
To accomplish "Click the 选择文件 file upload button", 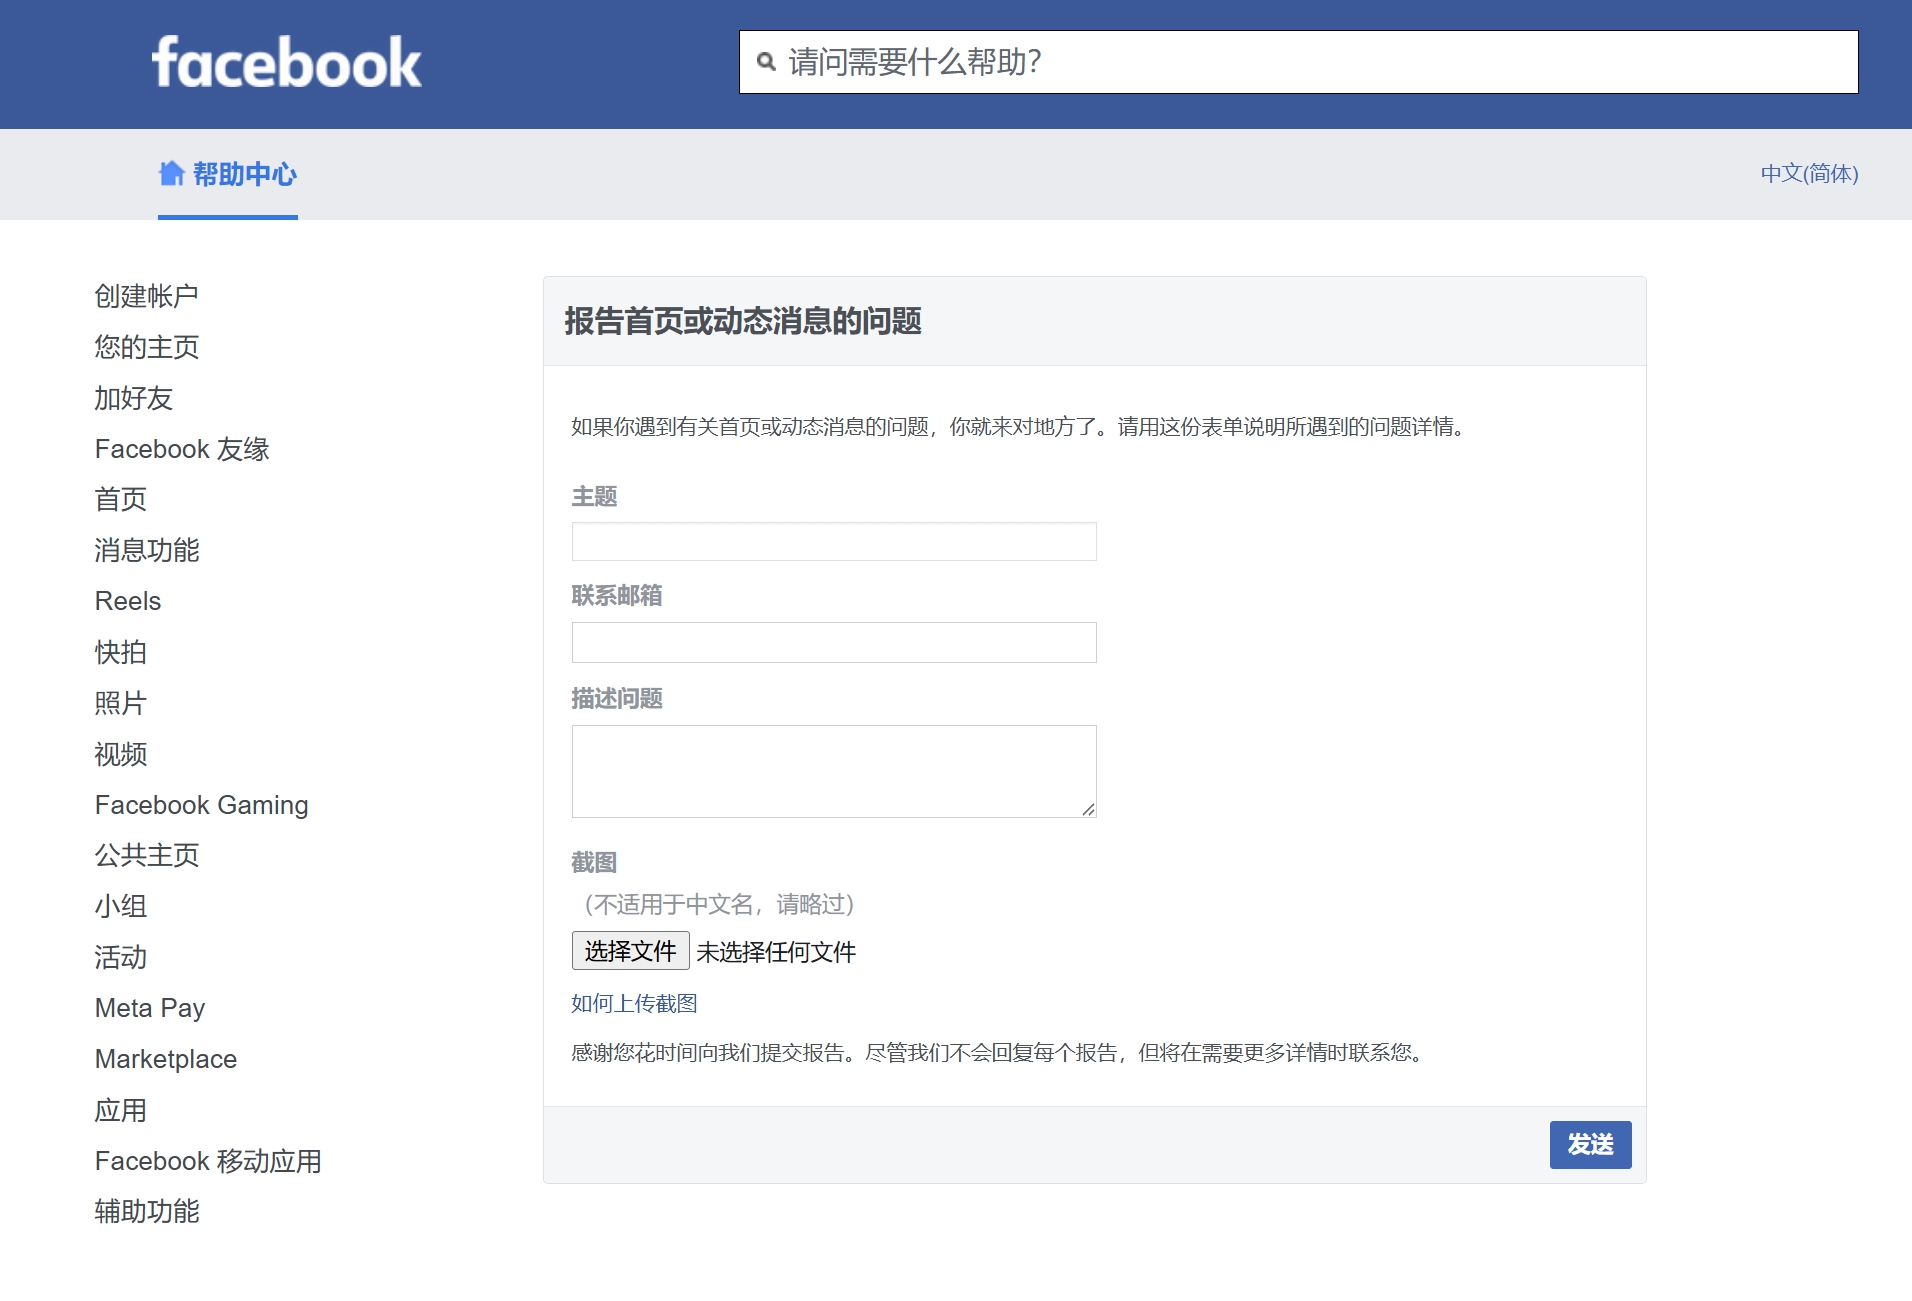I will tap(629, 951).
